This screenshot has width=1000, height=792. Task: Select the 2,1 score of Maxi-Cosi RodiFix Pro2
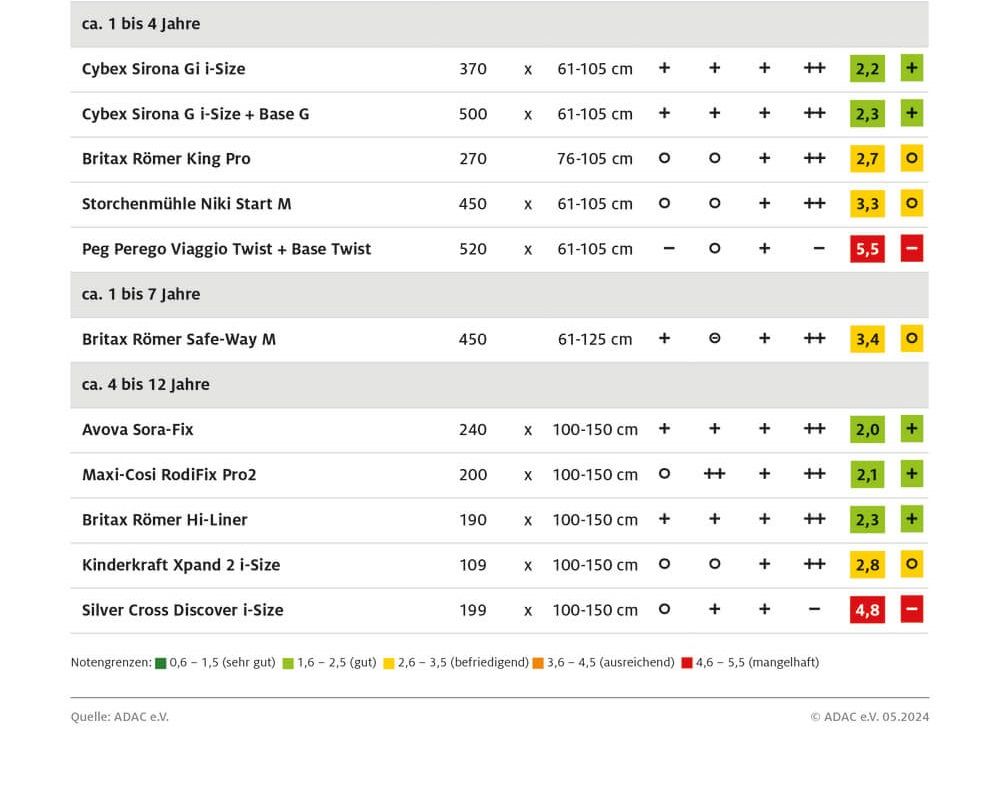[x=867, y=474]
